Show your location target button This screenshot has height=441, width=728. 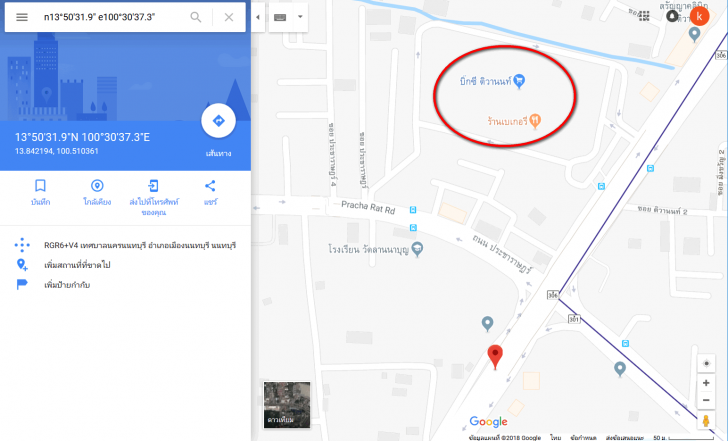[706, 363]
